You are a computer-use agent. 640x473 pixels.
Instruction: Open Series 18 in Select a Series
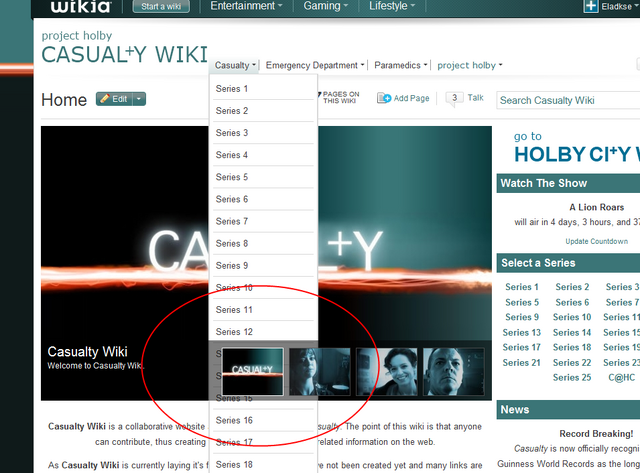pos(572,347)
